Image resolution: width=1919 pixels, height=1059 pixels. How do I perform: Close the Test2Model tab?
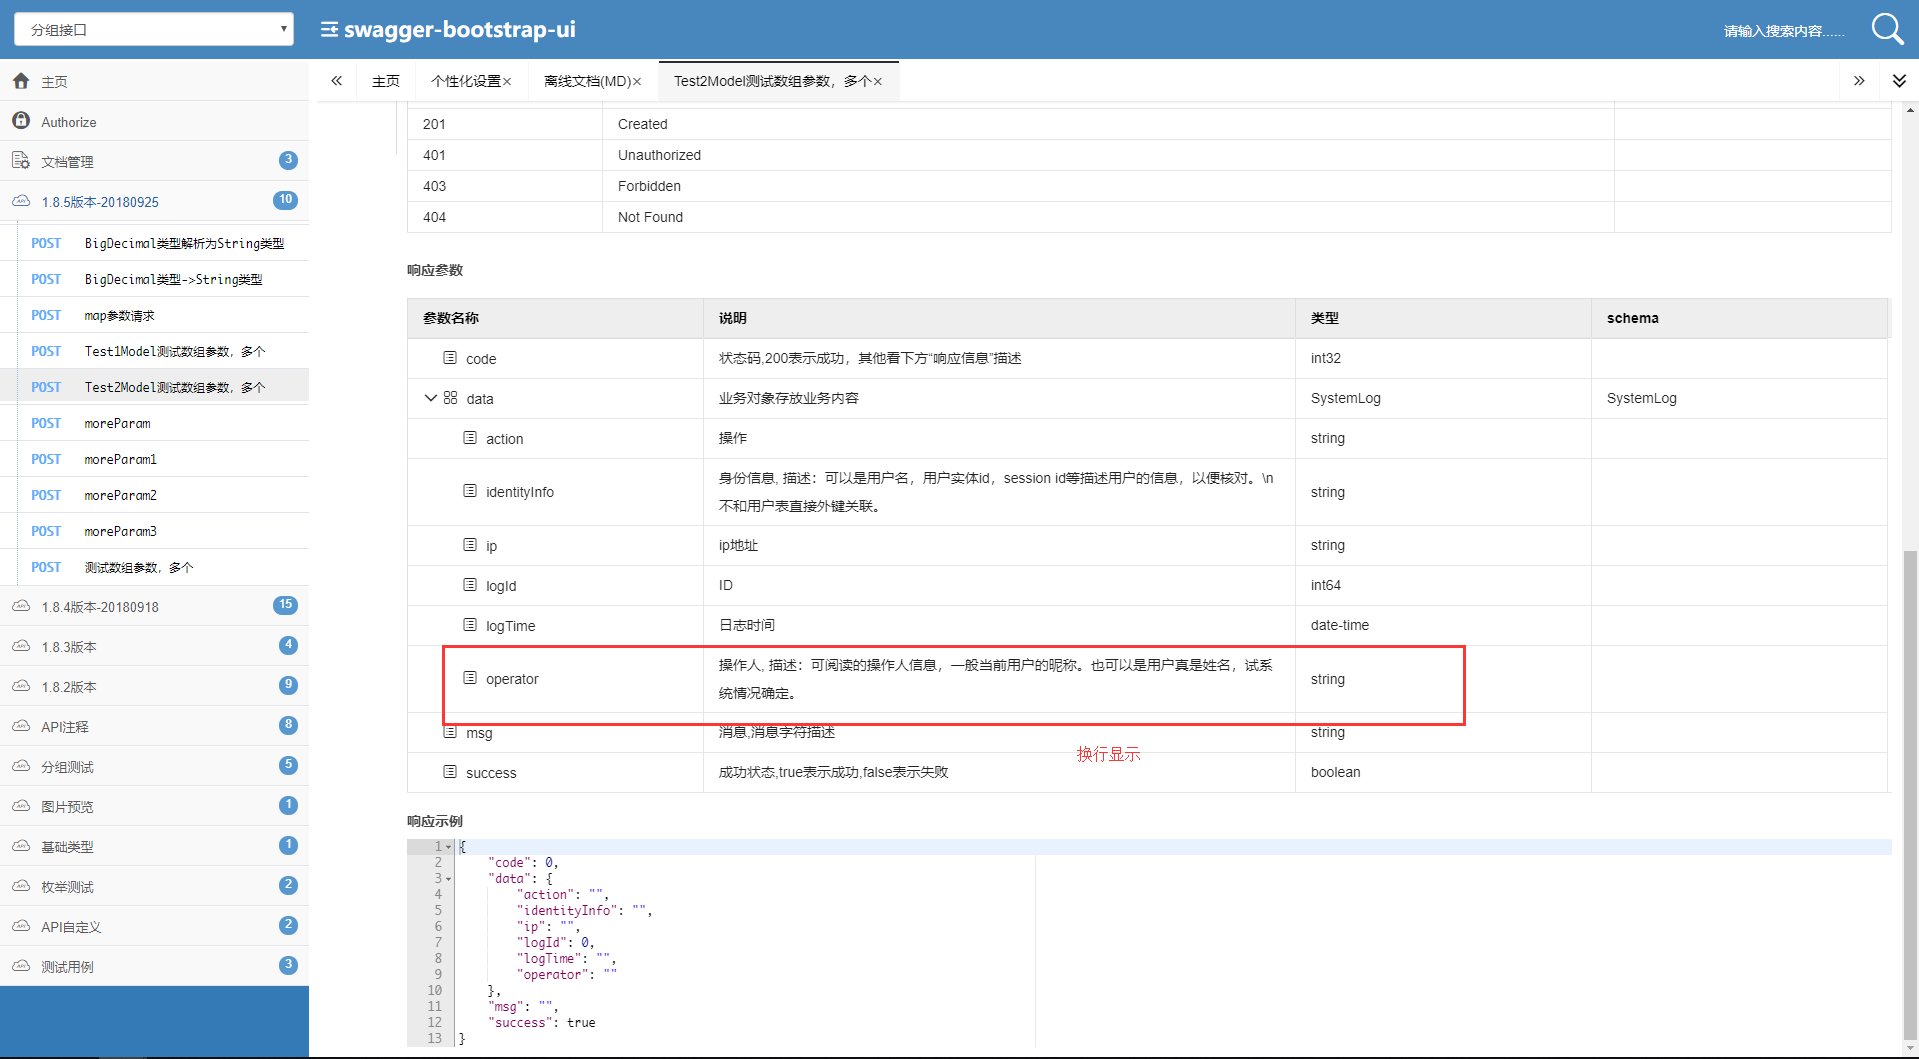click(x=878, y=82)
